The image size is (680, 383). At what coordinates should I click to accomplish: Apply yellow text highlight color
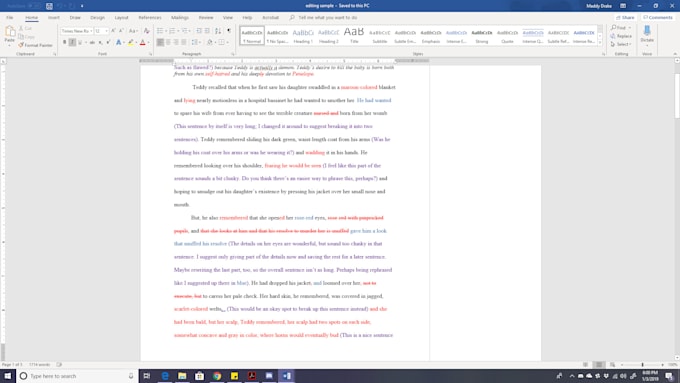[x=131, y=42]
